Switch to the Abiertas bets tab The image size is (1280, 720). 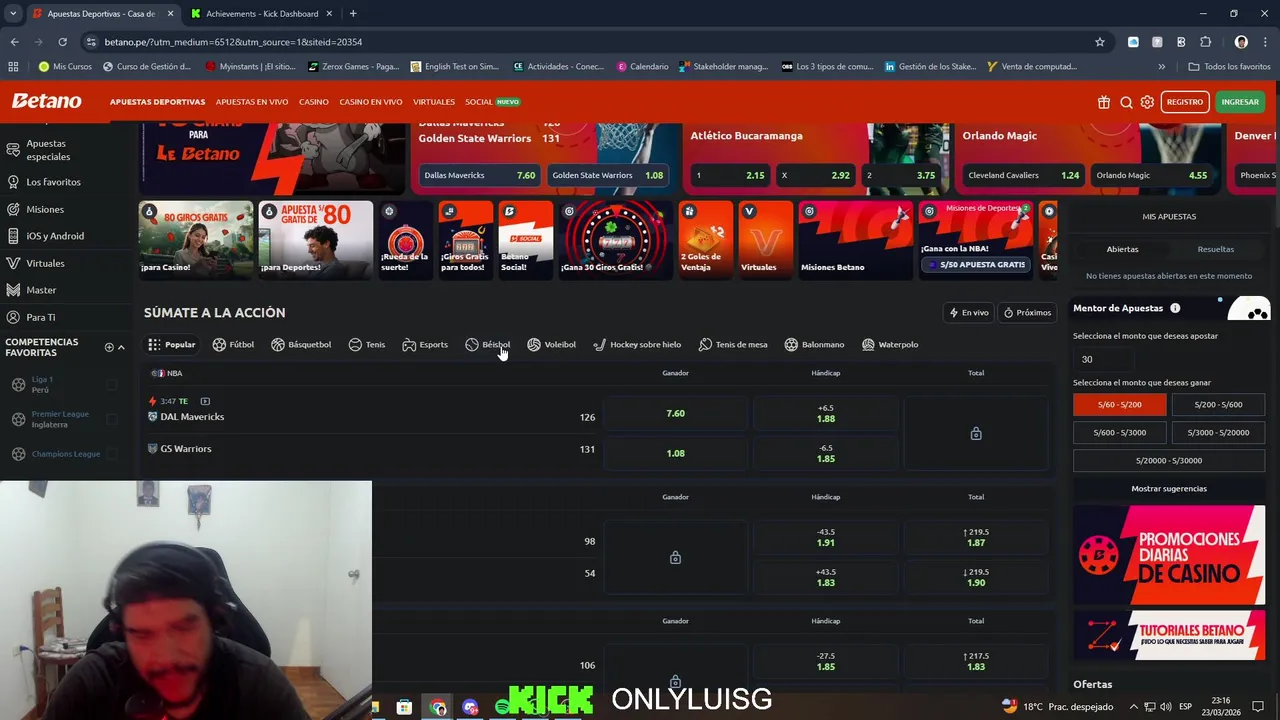(1122, 249)
